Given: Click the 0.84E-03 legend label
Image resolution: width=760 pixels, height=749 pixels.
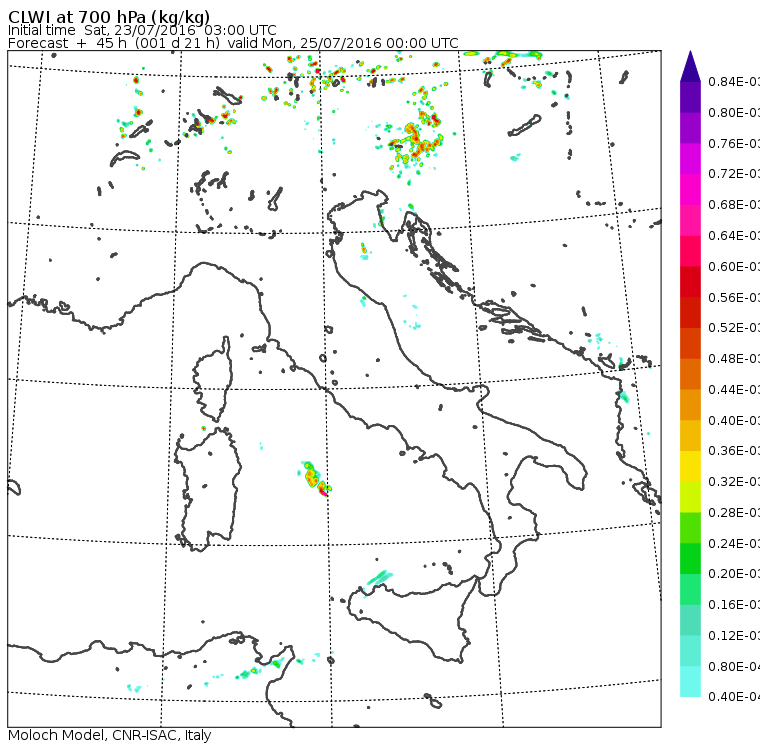Looking at the screenshot, I should pos(734,81).
